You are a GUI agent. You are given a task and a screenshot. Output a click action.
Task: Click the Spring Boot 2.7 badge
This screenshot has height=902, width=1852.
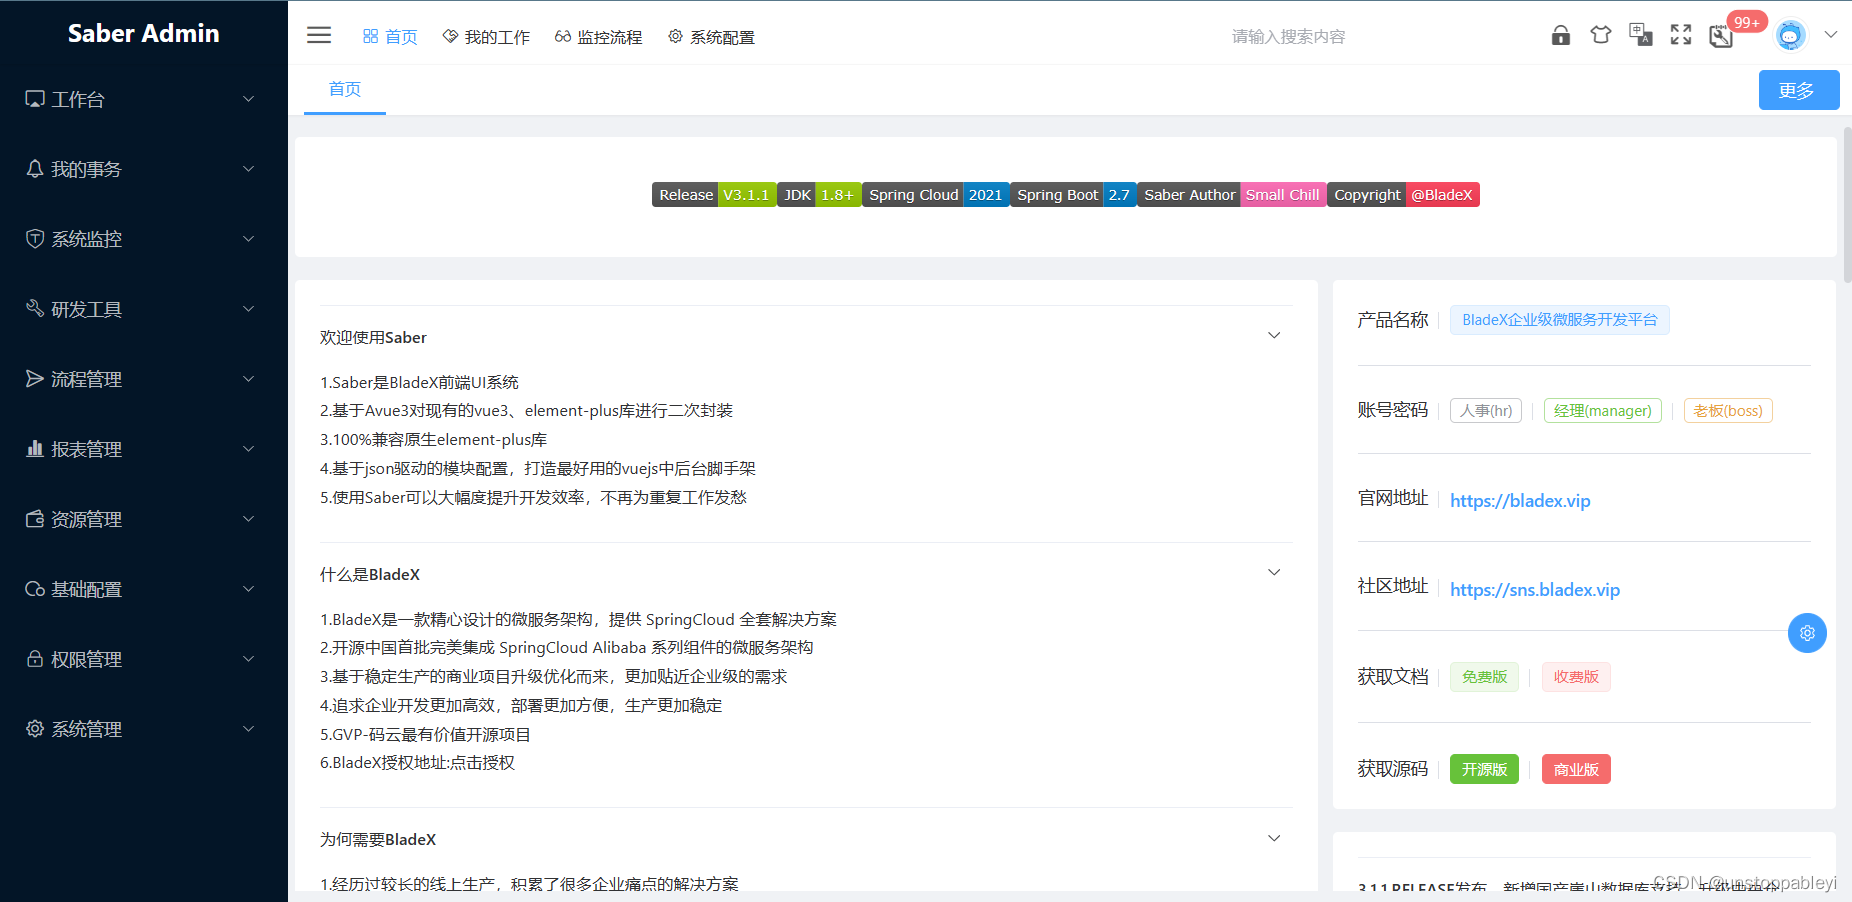1073,195
